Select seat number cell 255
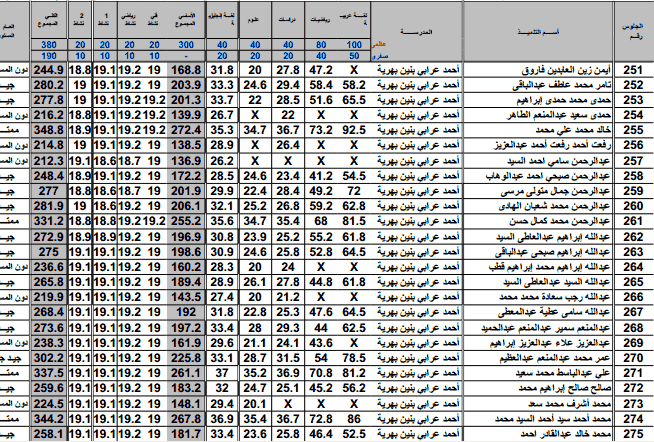The width and height of the screenshot is (654, 442). coord(633,130)
